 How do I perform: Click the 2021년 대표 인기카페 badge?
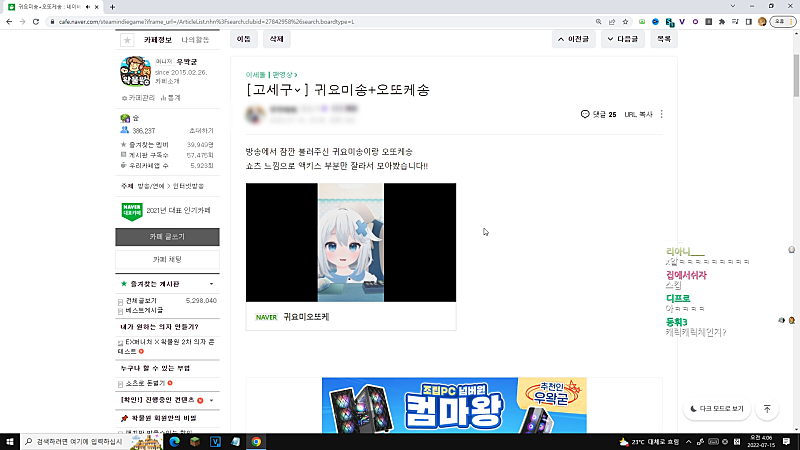(166, 211)
